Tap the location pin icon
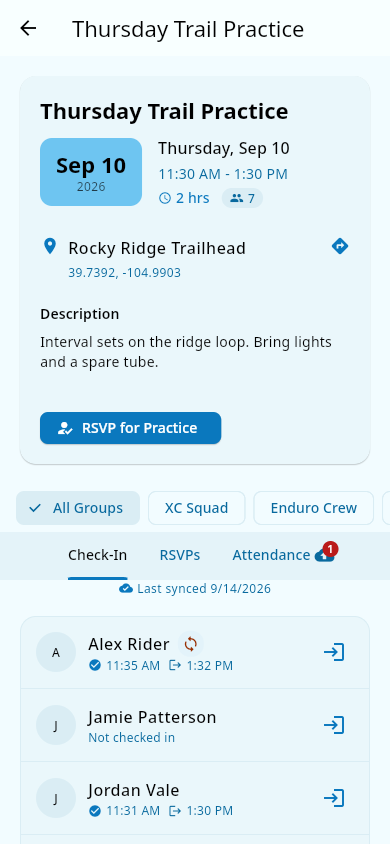This screenshot has height=844, width=390. 49,247
